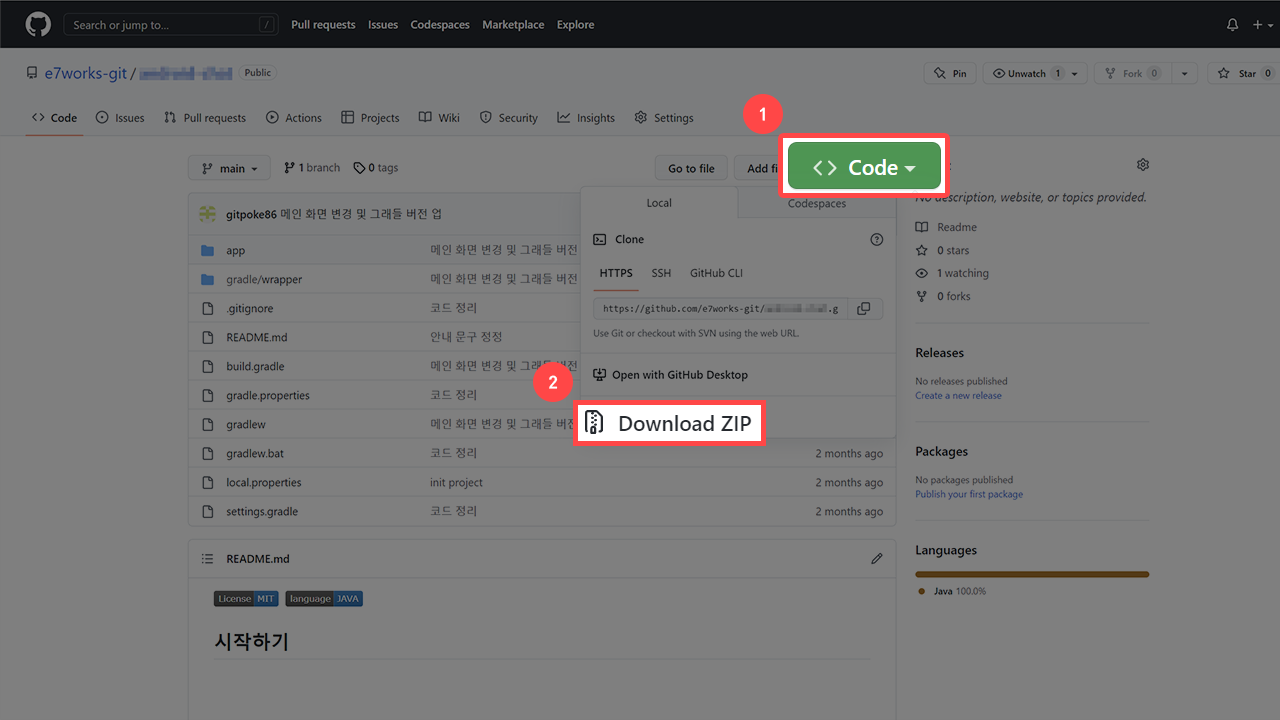1280x720 pixels.
Task: Click the Java language bar
Action: (x=1031, y=574)
